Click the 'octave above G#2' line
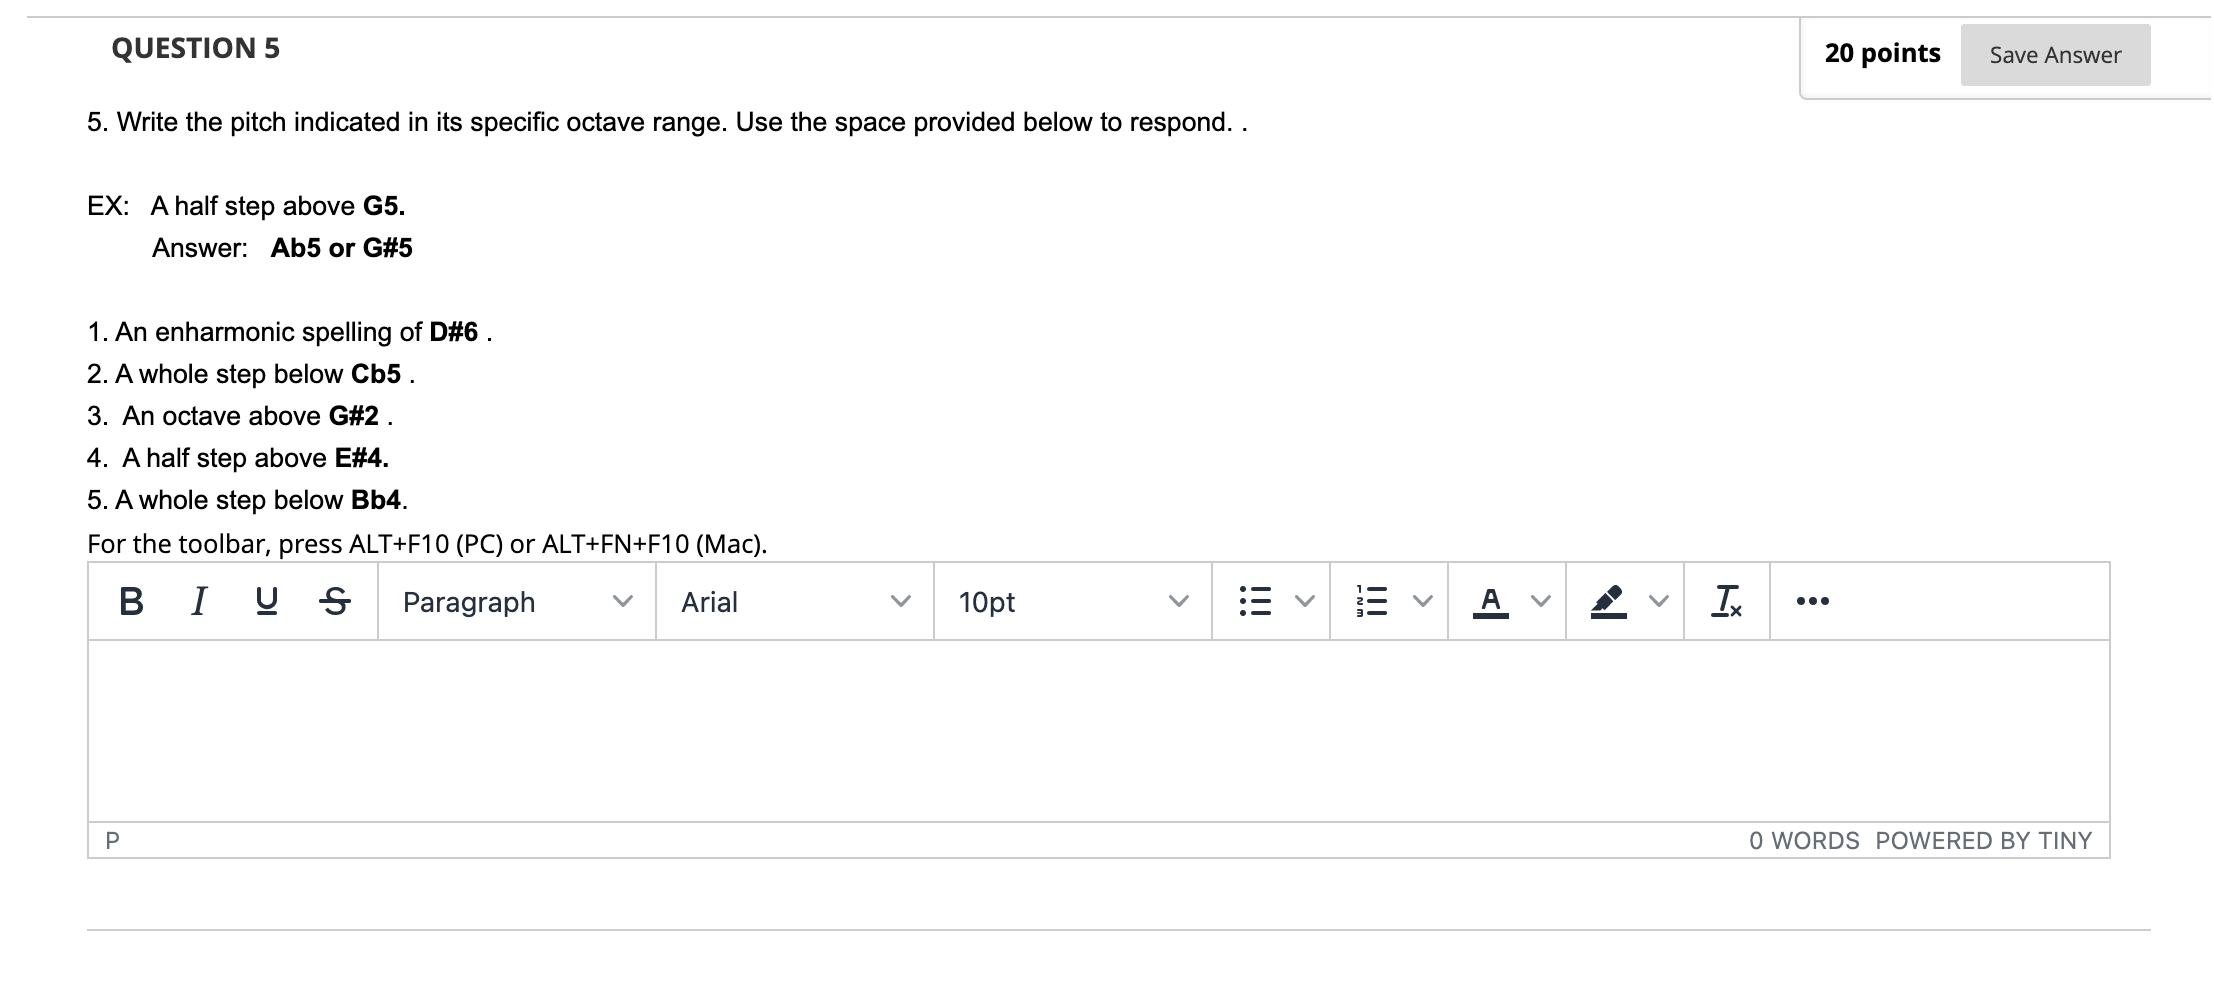2214x987 pixels. tap(240, 416)
